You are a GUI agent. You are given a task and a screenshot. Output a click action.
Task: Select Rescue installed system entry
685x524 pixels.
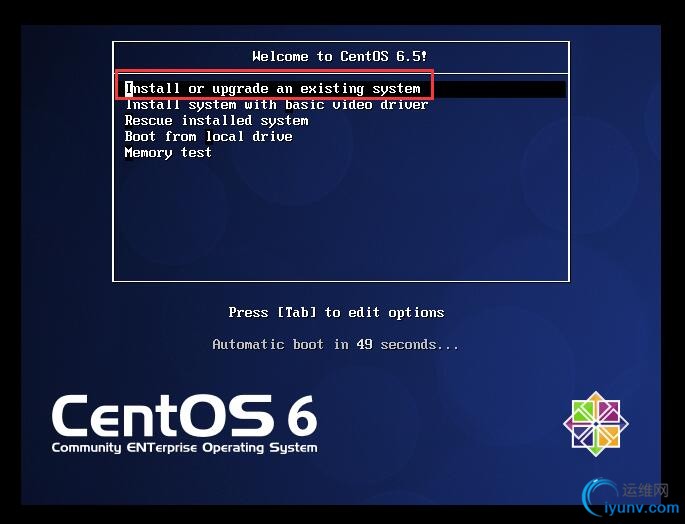click(217, 121)
